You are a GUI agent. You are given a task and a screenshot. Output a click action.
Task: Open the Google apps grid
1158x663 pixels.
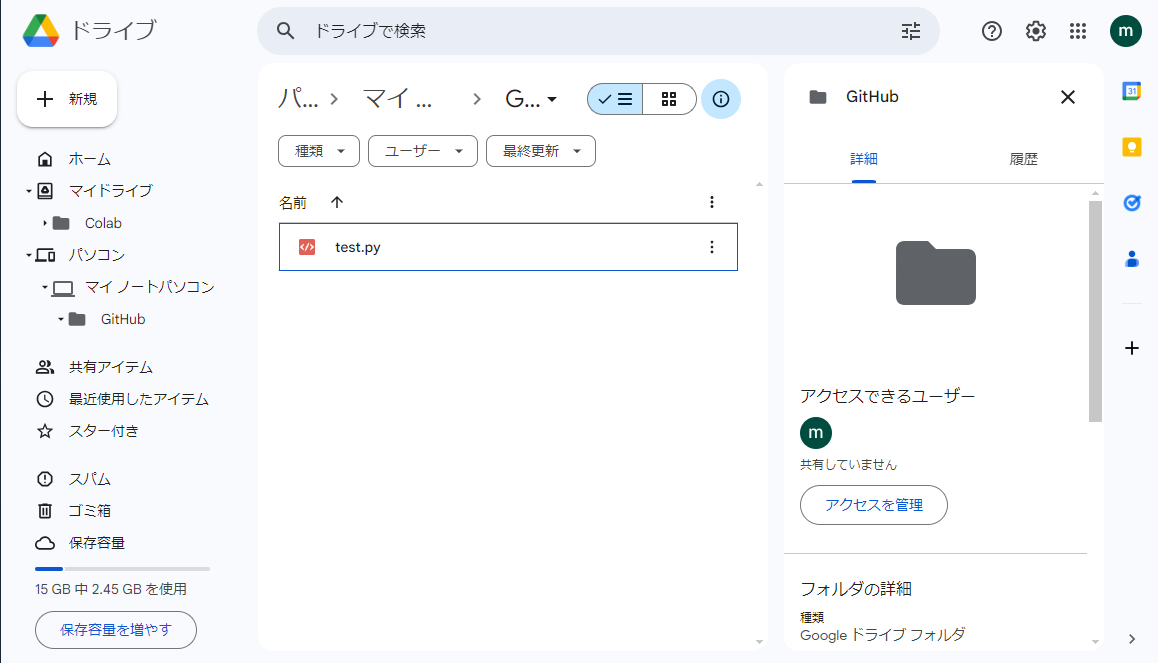(x=1078, y=31)
